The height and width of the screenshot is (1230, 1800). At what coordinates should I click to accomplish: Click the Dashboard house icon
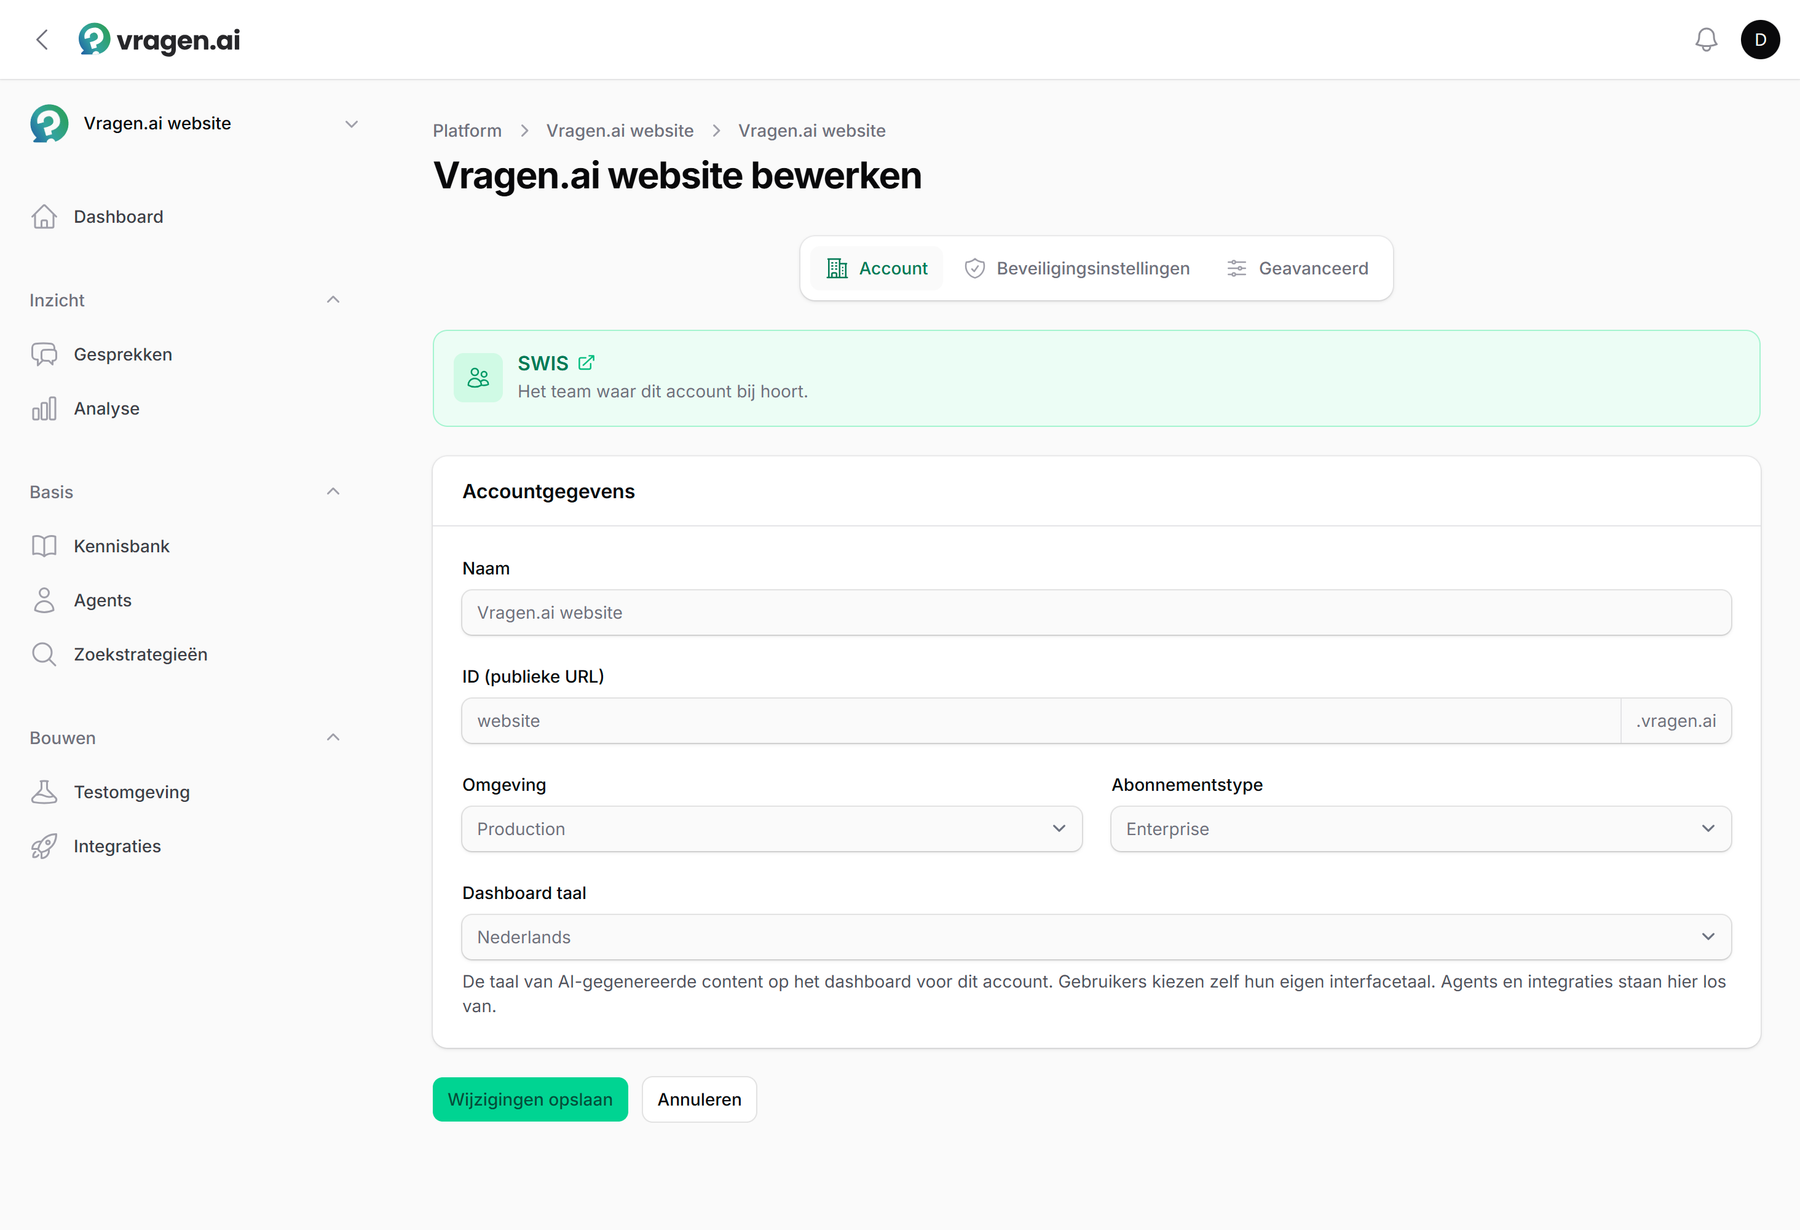pyautogui.click(x=44, y=217)
